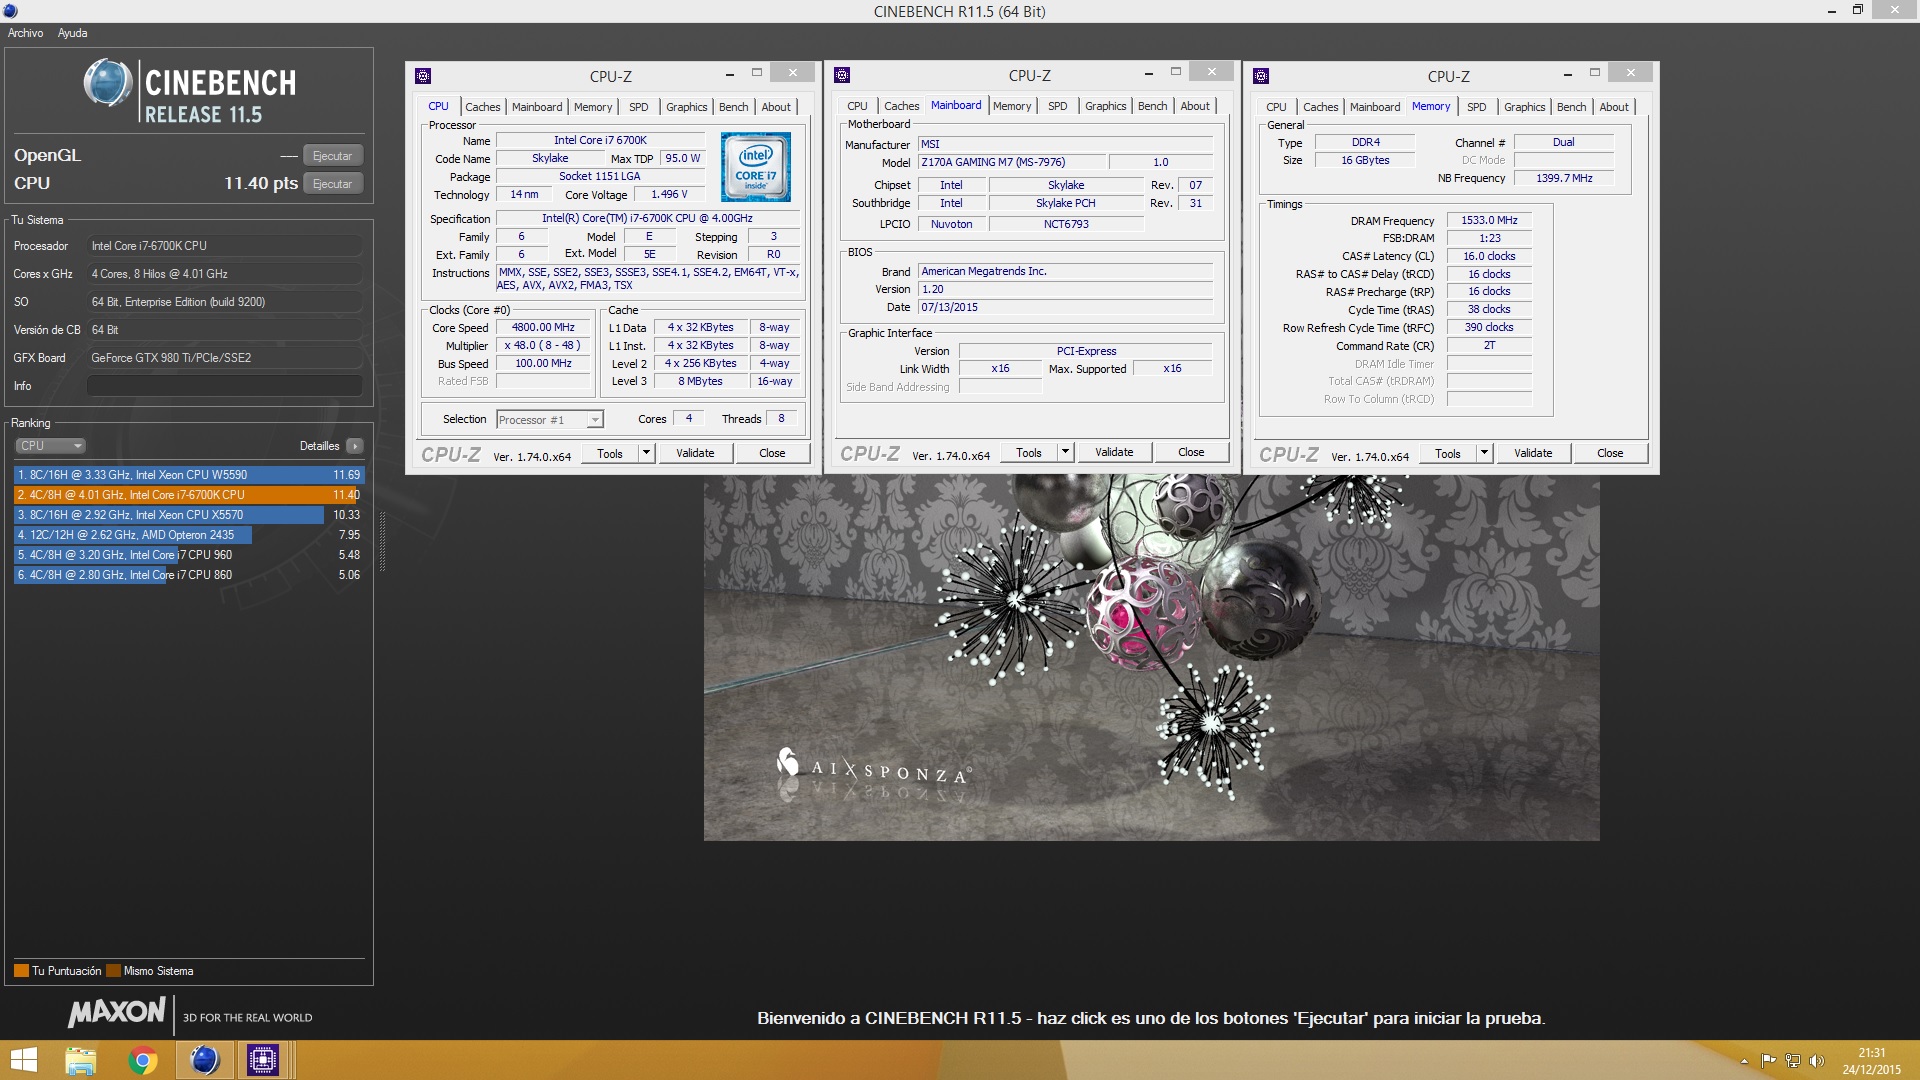
Task: Open the CPU ranking type dropdown
Action: click(x=50, y=446)
